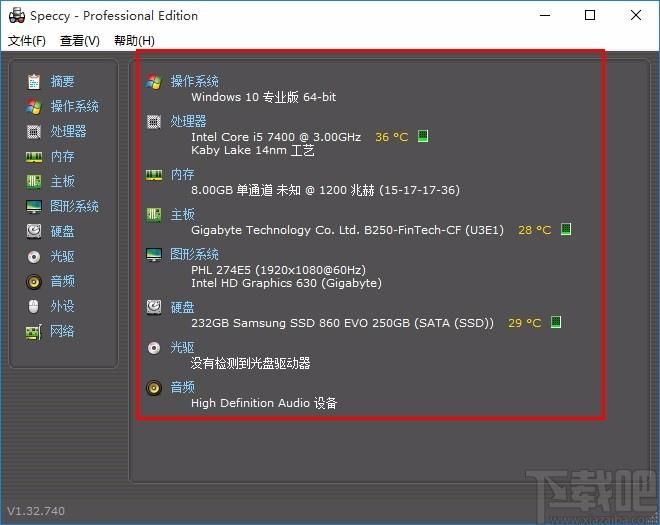Open the 内存 heading link in summary
The image size is (660, 525).
tap(182, 174)
